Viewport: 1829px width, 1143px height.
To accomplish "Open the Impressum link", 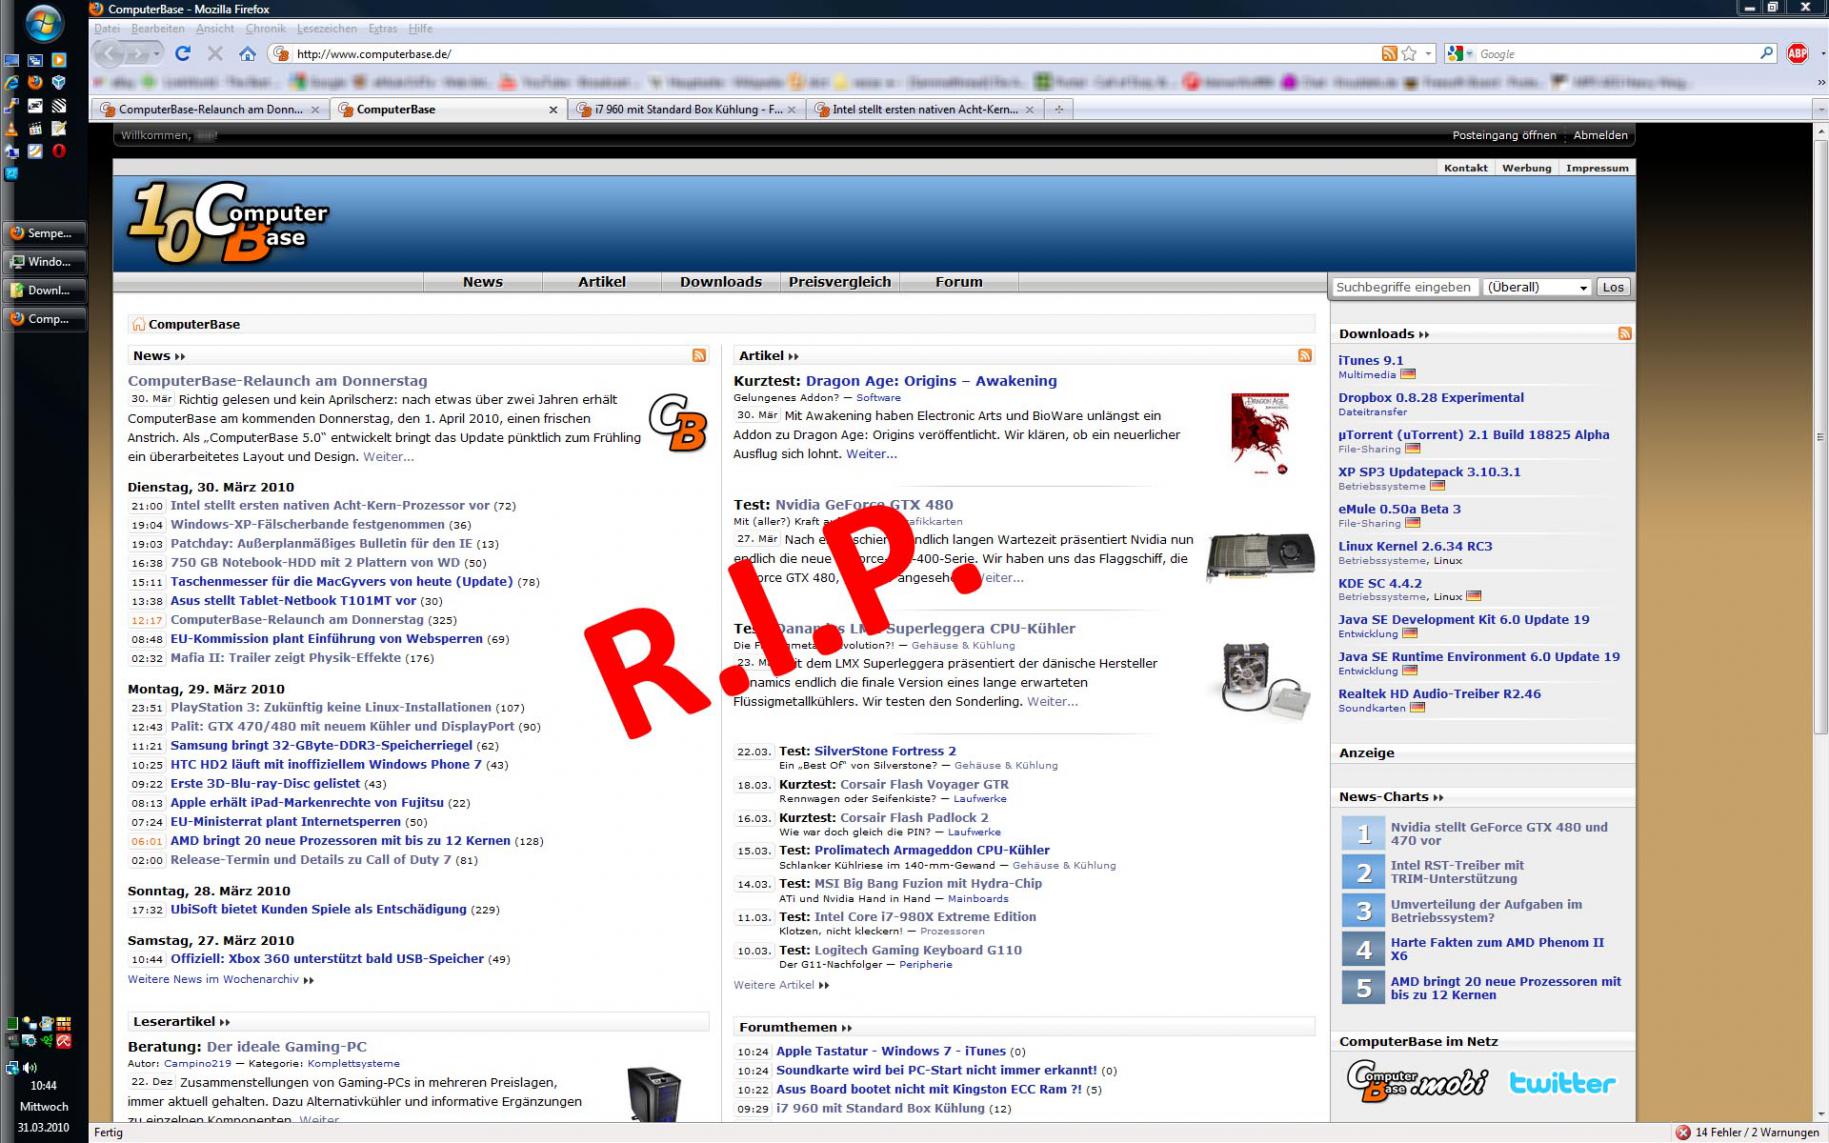I will (x=1597, y=168).
